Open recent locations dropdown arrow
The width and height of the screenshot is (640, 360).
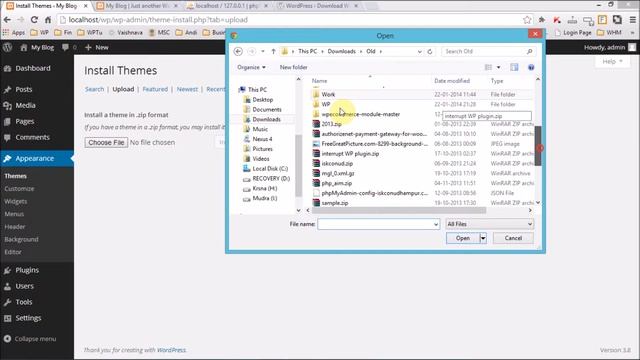263,51
